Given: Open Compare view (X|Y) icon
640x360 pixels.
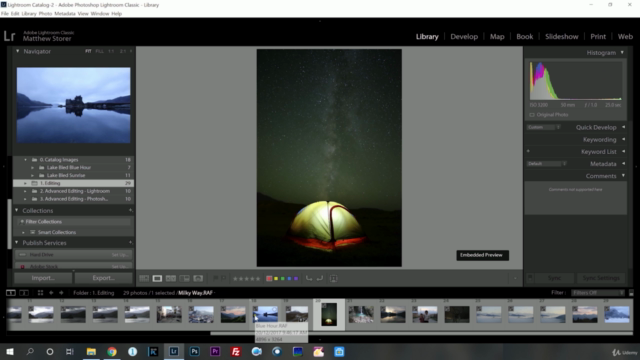Looking at the screenshot, I should (x=171, y=278).
